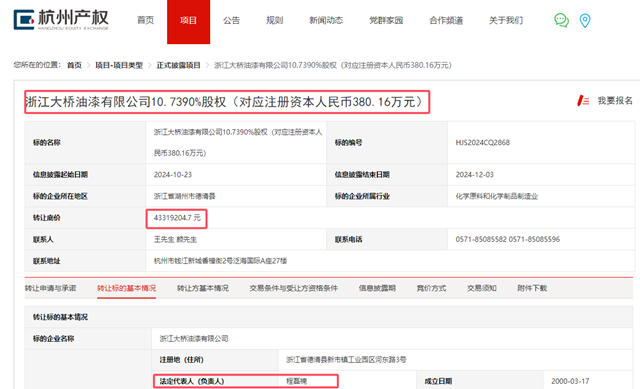Click the 联系地址 value 杭州市钱江新城

coord(220,261)
